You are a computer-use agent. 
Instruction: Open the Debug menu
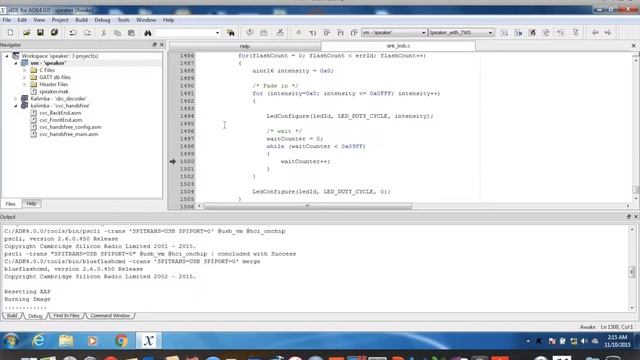pyautogui.click(x=102, y=20)
